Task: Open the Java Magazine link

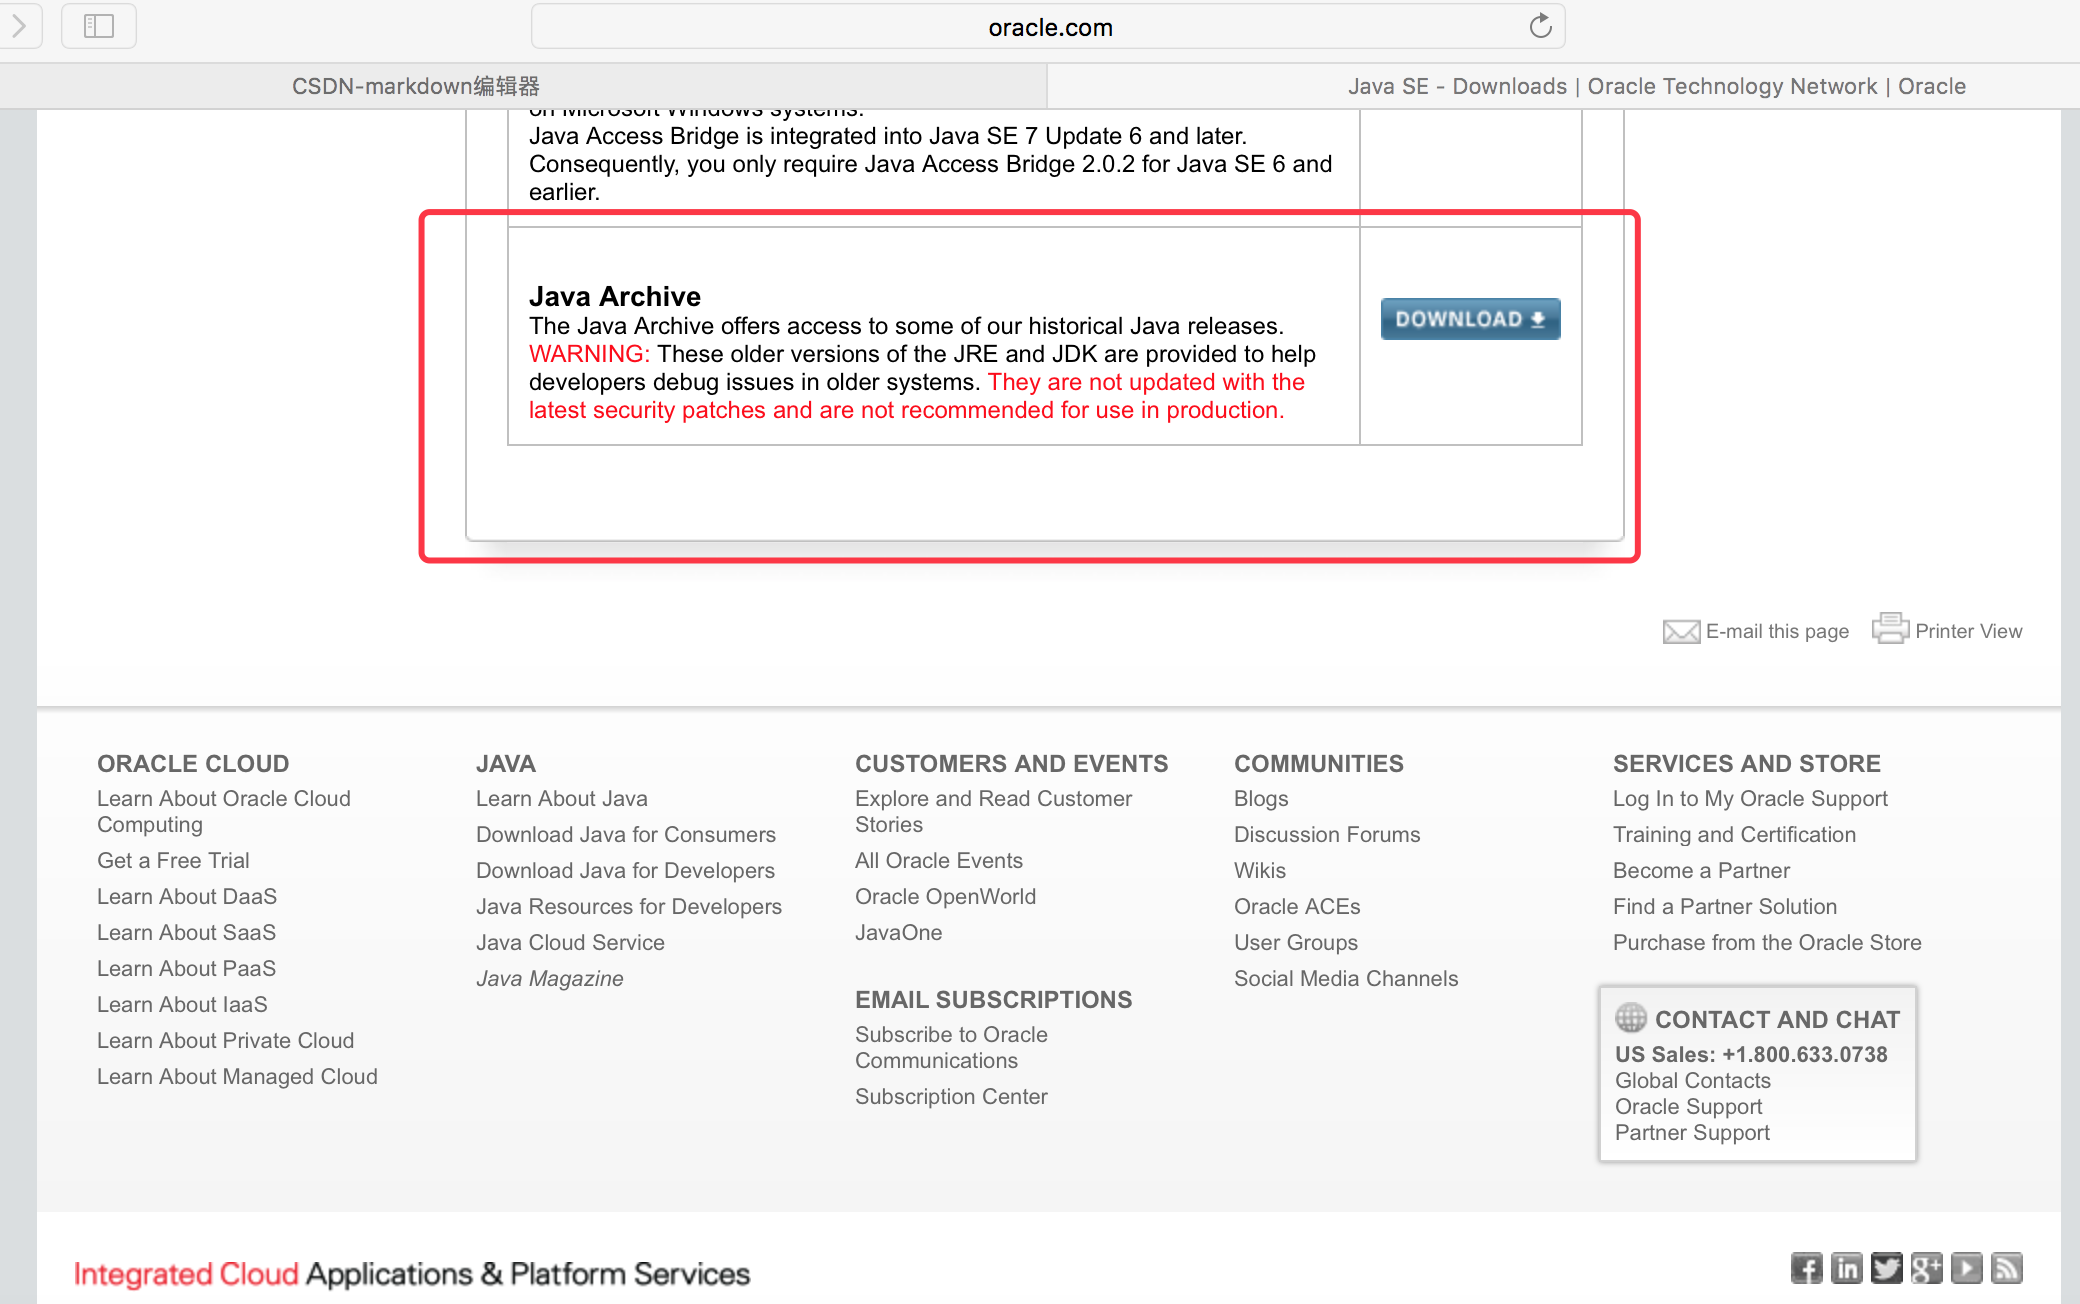Action: [549, 978]
